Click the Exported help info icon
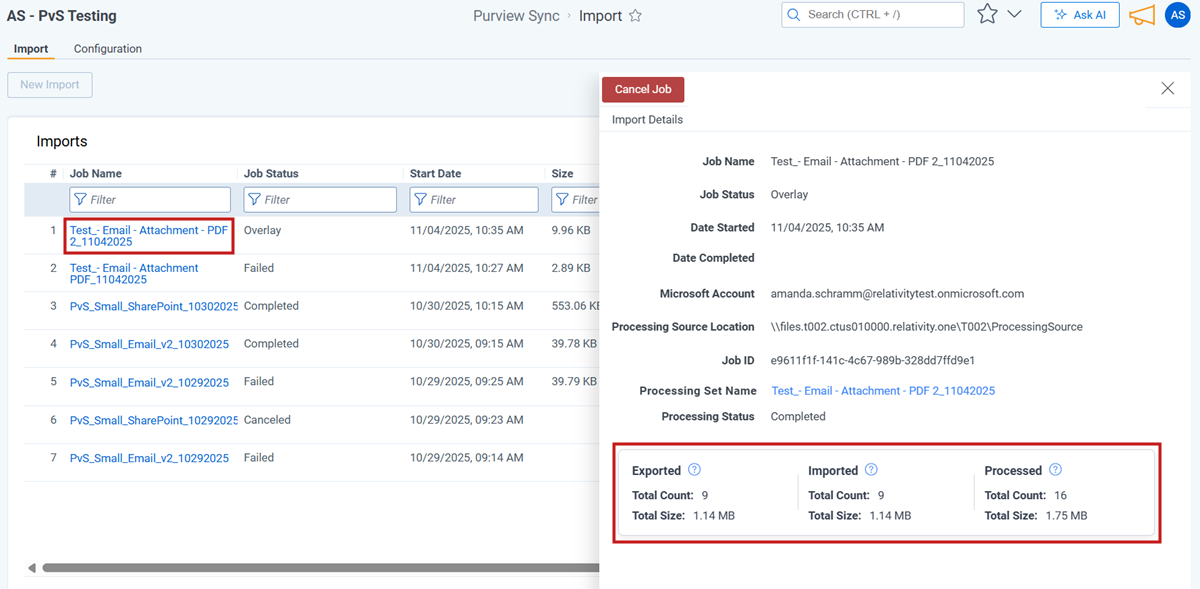 coord(695,470)
